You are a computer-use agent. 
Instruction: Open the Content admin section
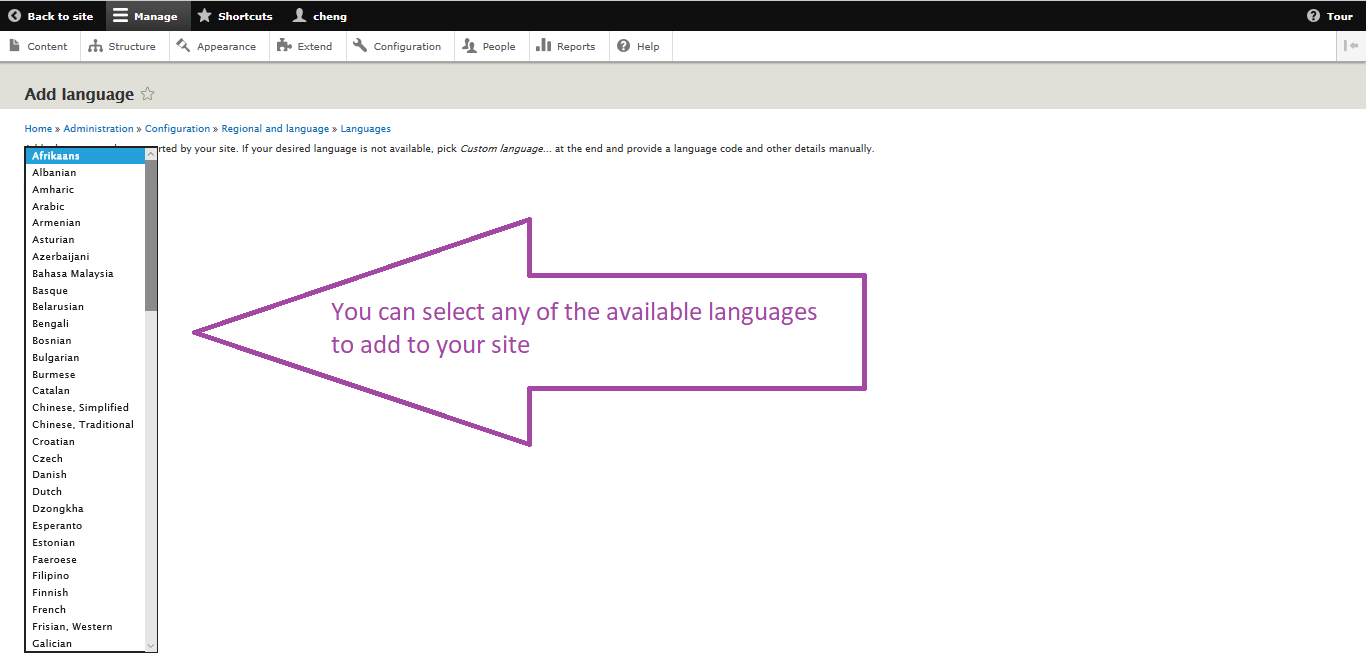[x=39, y=46]
